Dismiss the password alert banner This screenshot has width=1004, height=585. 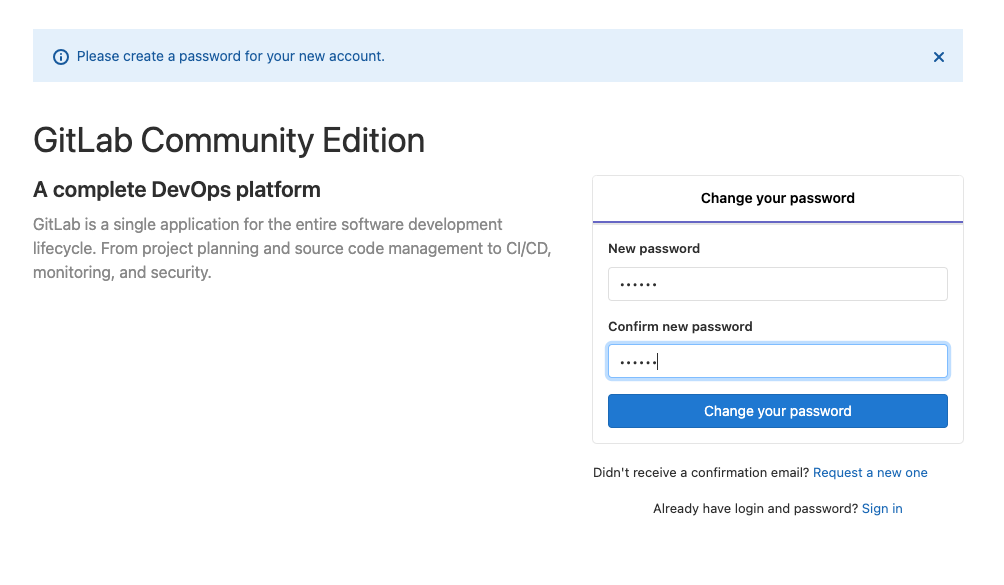(939, 57)
